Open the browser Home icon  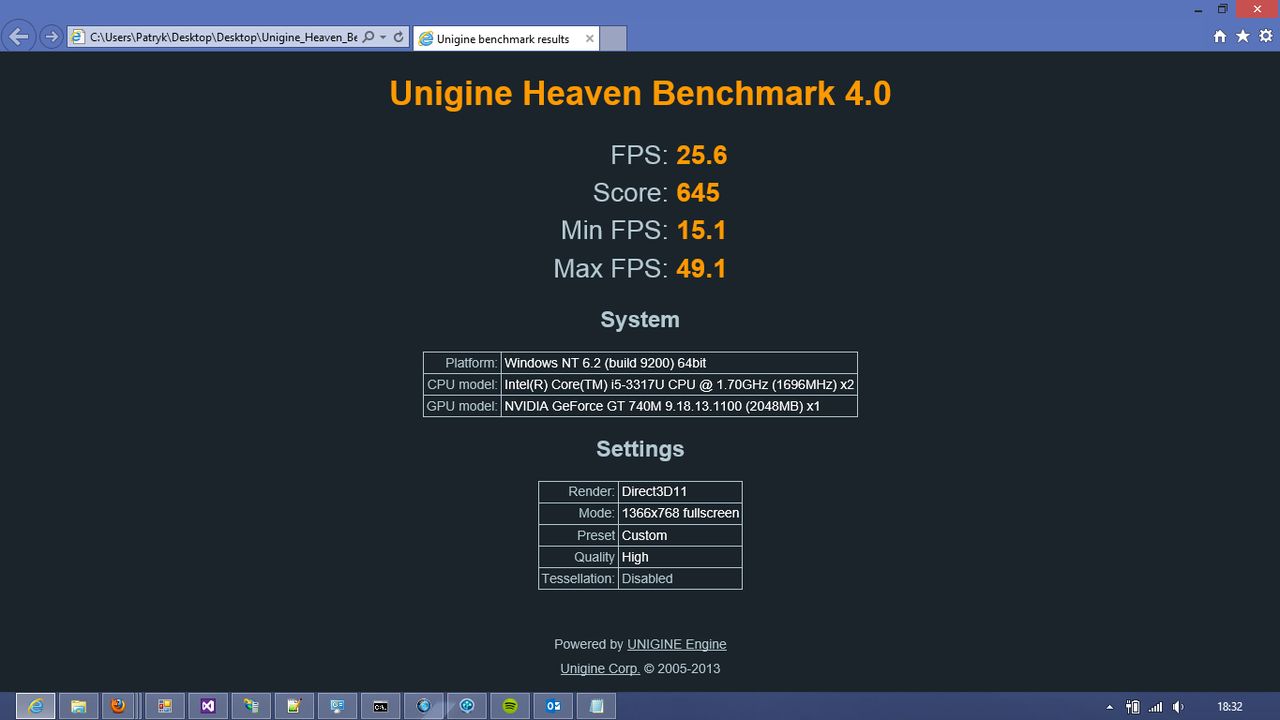point(1219,36)
